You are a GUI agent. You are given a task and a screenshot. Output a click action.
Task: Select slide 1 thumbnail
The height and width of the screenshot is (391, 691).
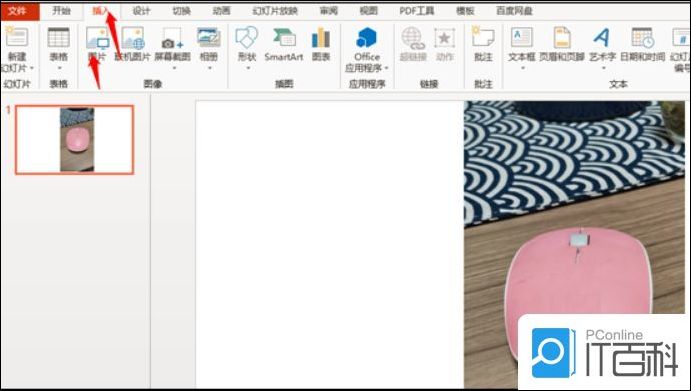(74, 140)
